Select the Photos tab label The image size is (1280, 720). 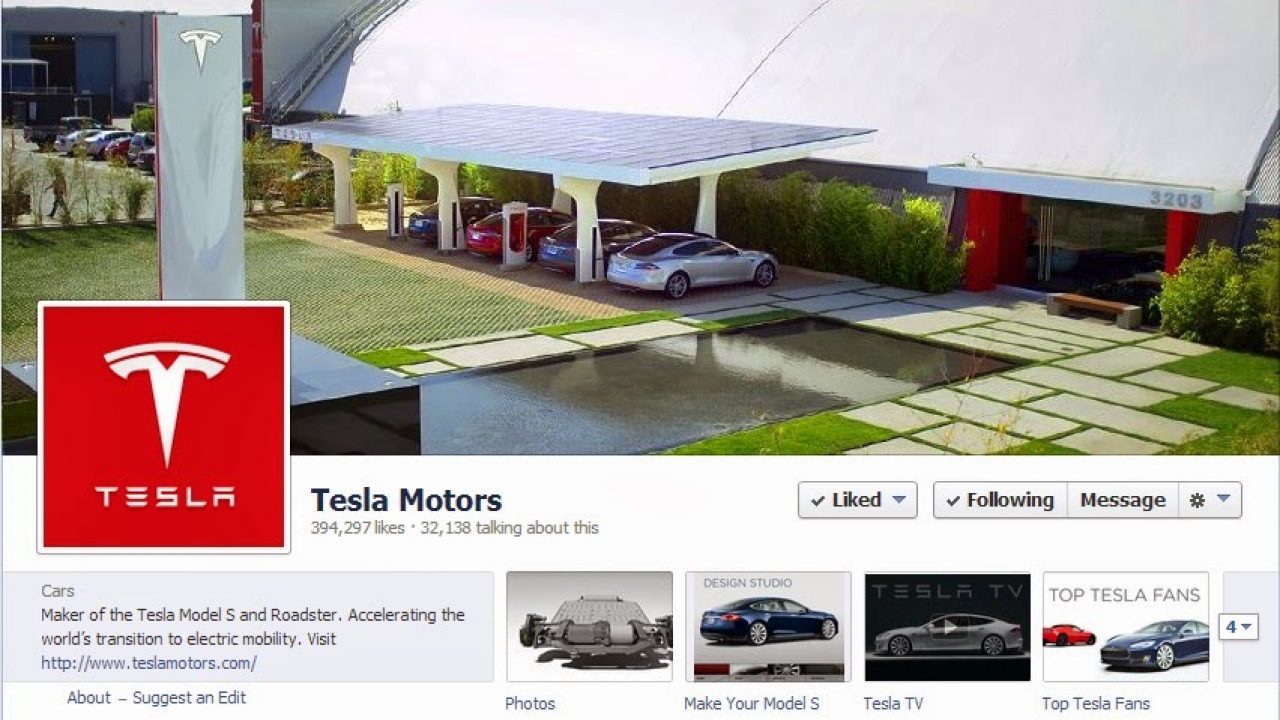(530, 703)
